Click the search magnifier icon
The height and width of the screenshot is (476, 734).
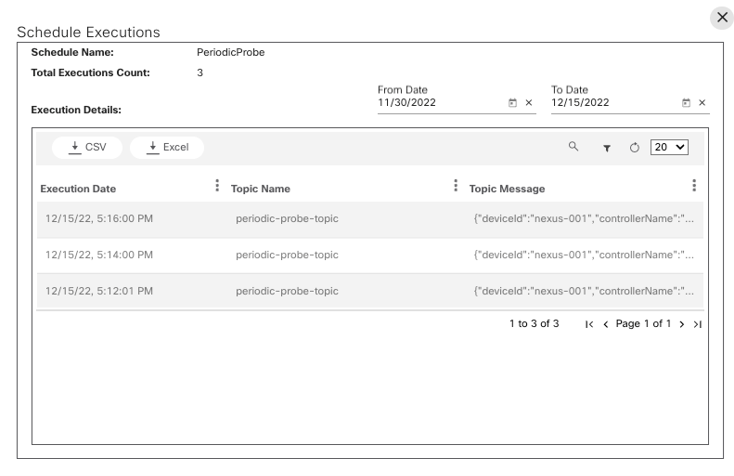(x=573, y=147)
